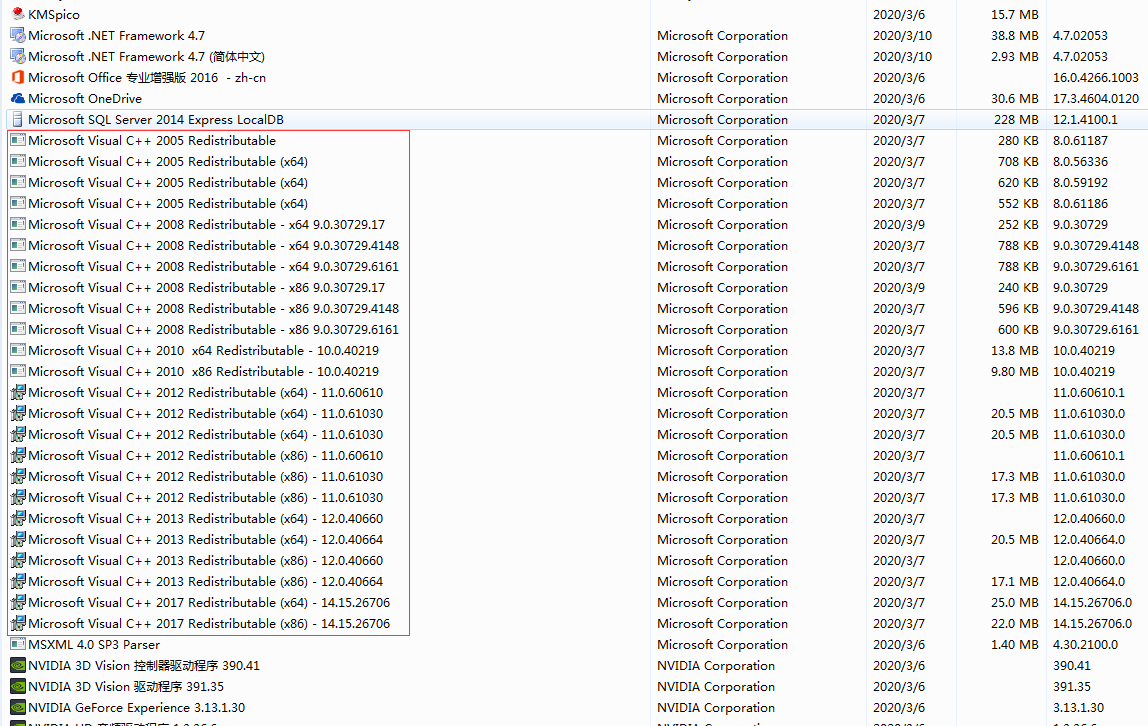This screenshot has width=1148, height=726.
Task: Click the SQL Server 2014 Express LocalDB icon
Action: pos(18,119)
